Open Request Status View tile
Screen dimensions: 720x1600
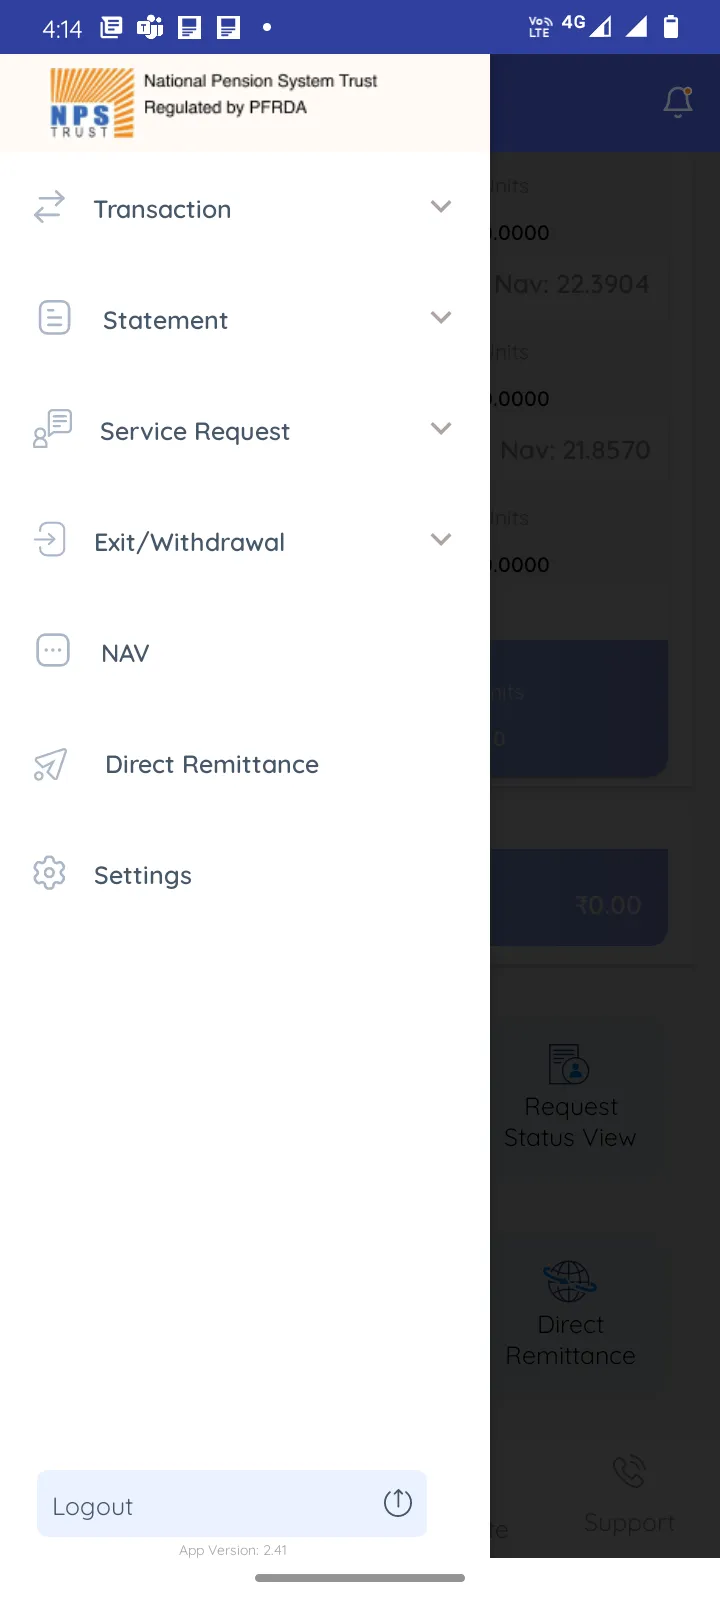(x=570, y=1095)
